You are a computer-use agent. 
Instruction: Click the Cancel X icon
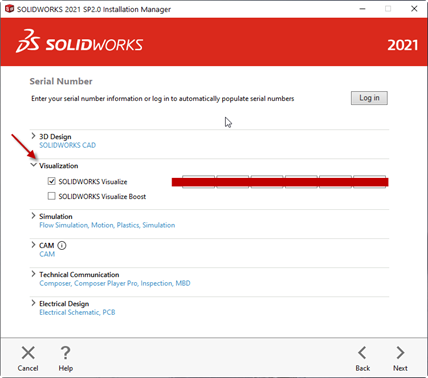(x=28, y=353)
